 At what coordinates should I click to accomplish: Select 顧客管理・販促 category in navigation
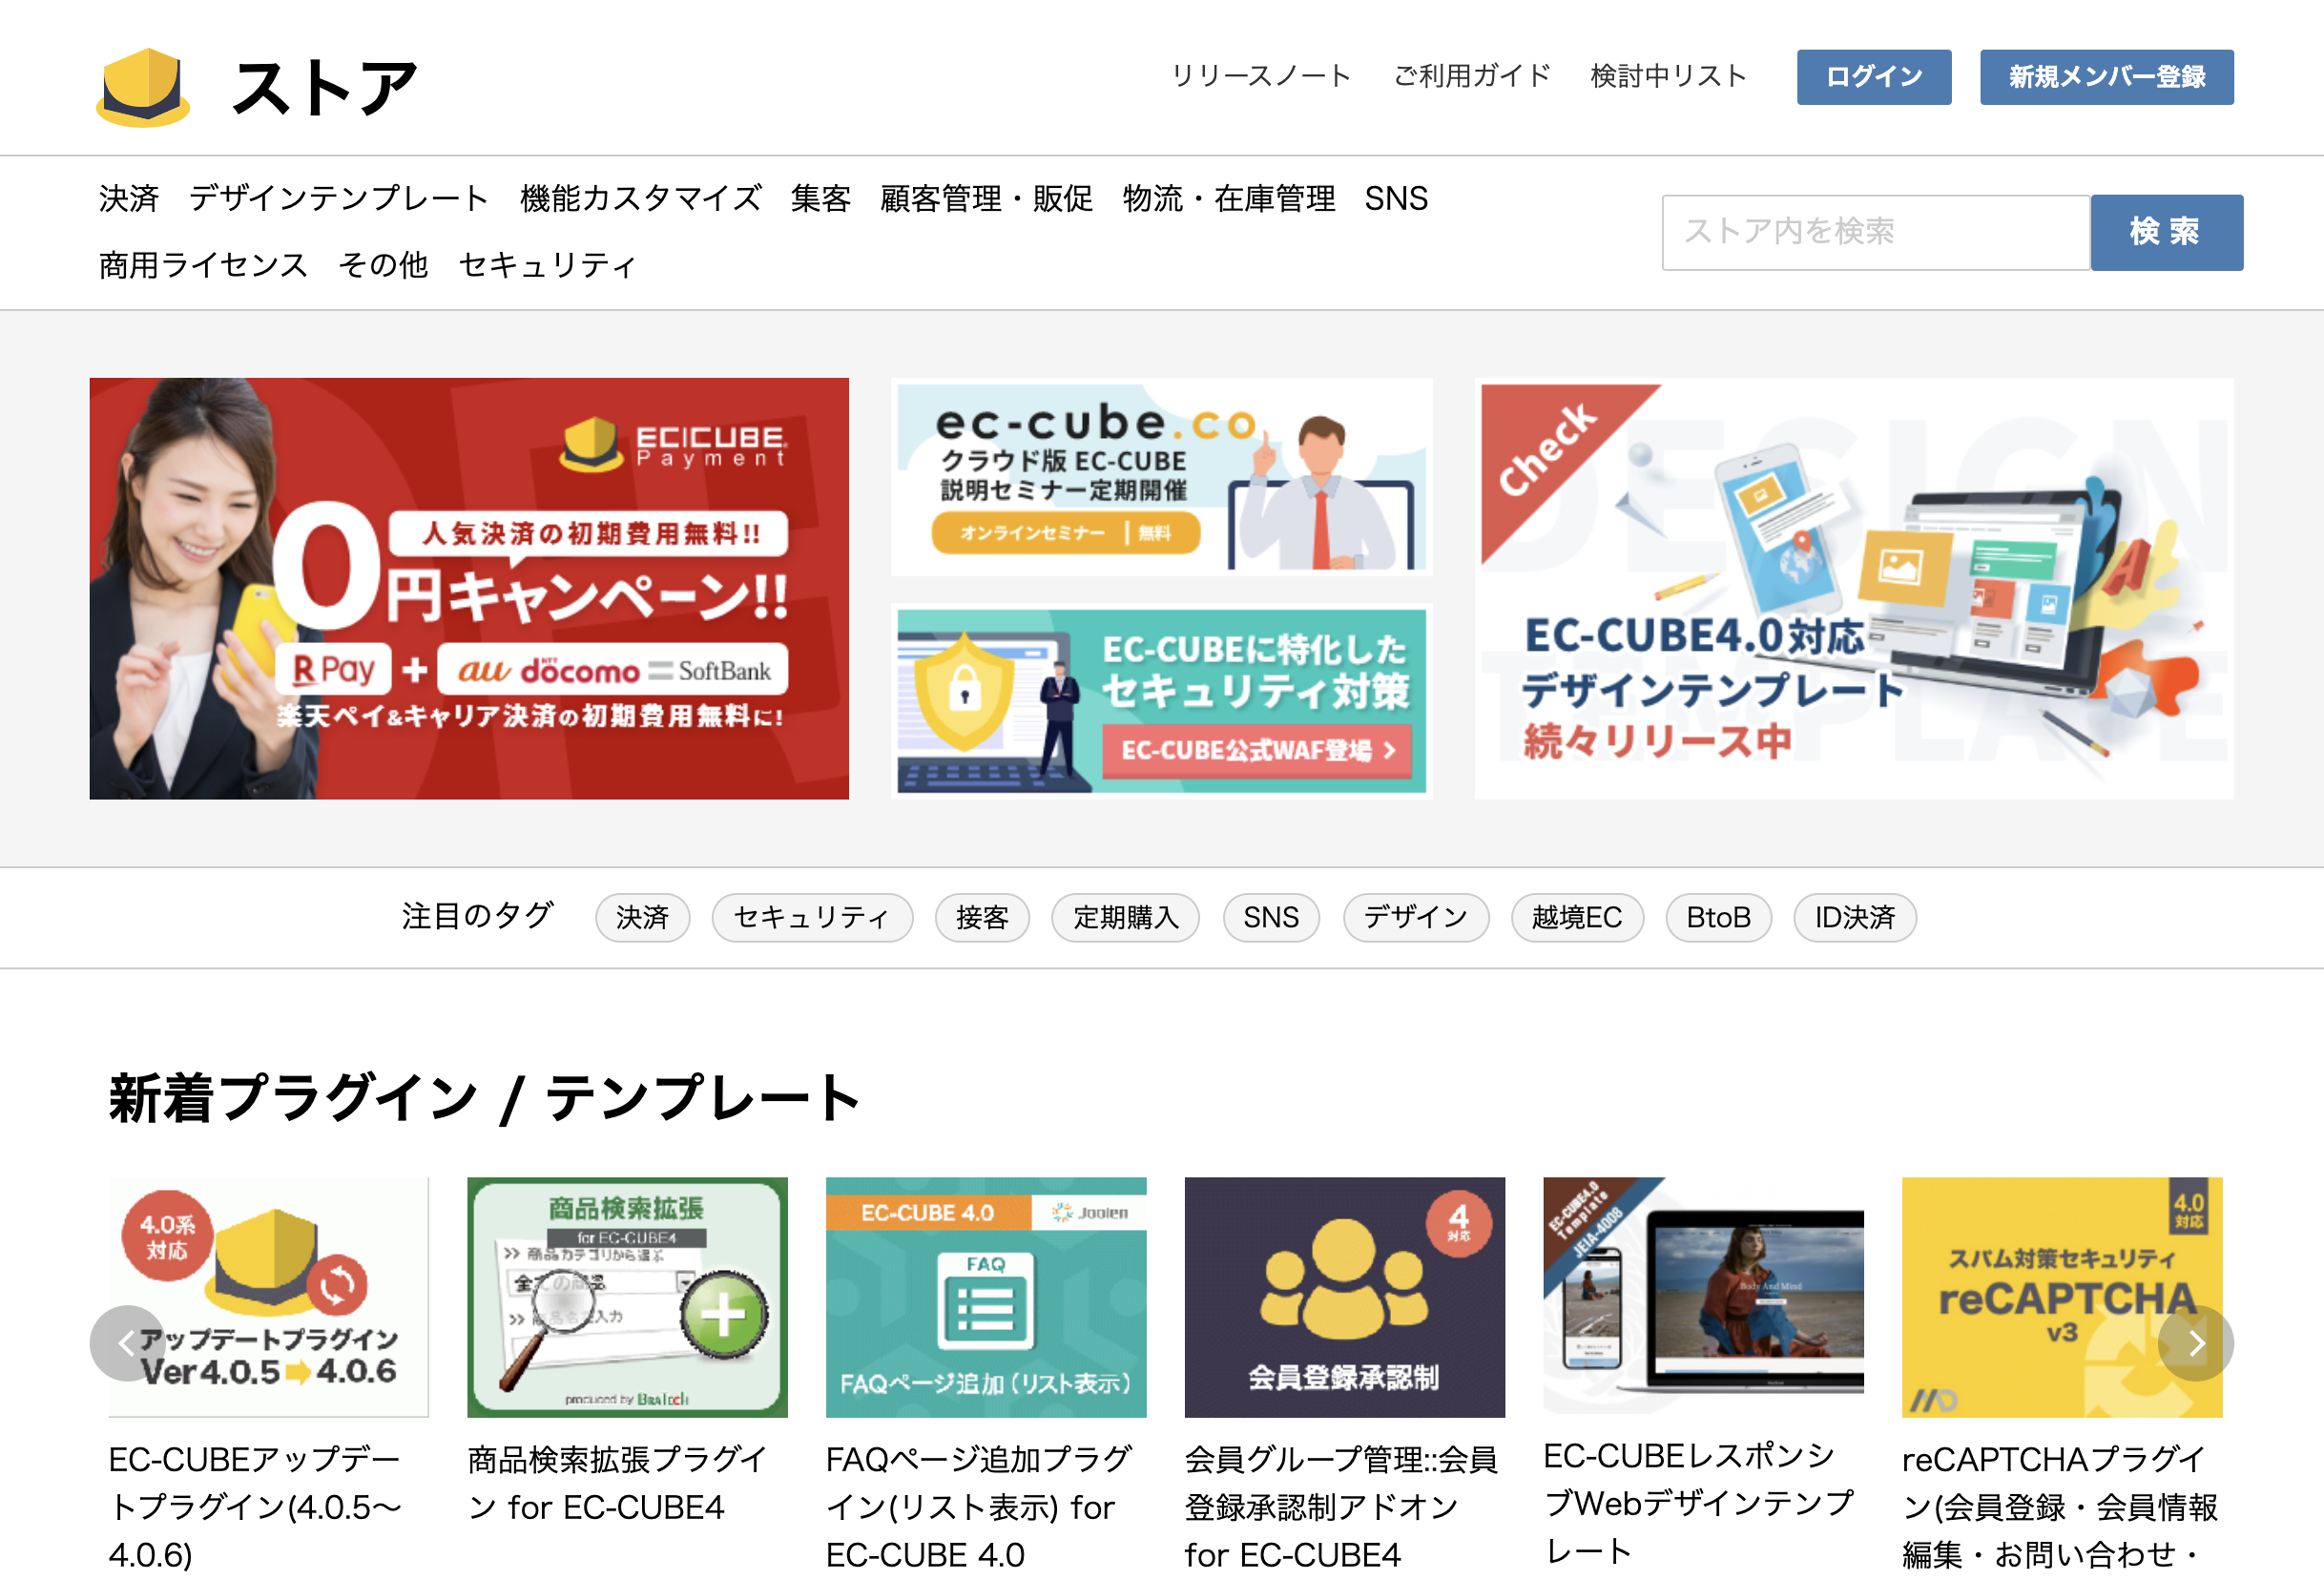click(987, 198)
